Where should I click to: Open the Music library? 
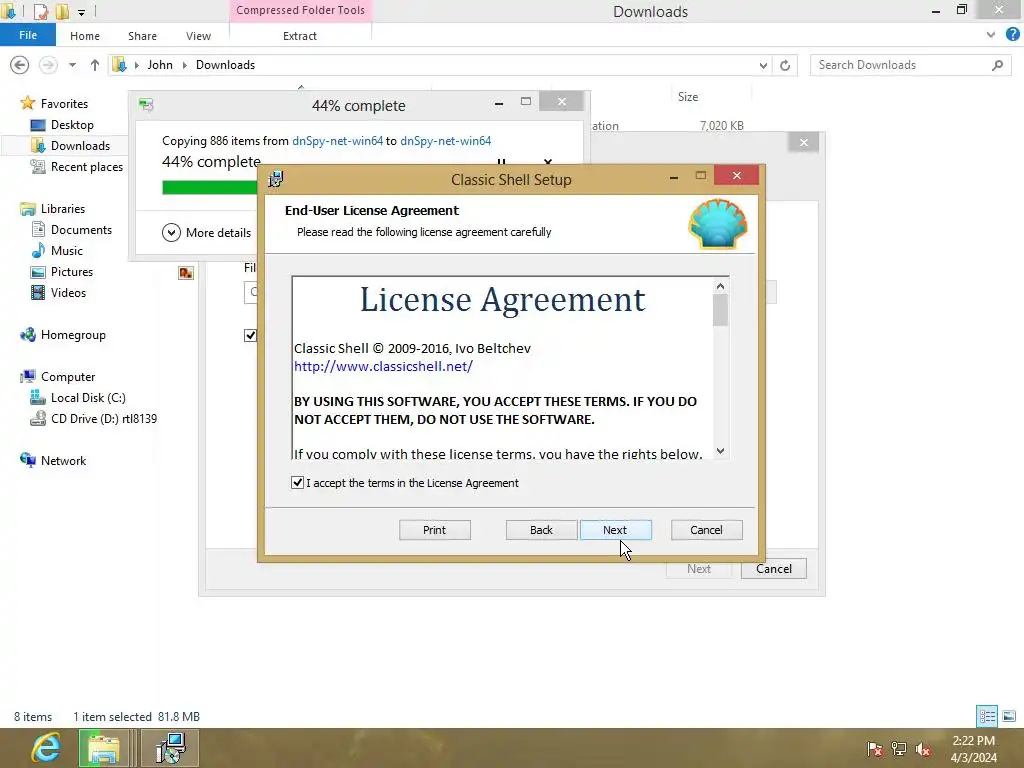[67, 250]
